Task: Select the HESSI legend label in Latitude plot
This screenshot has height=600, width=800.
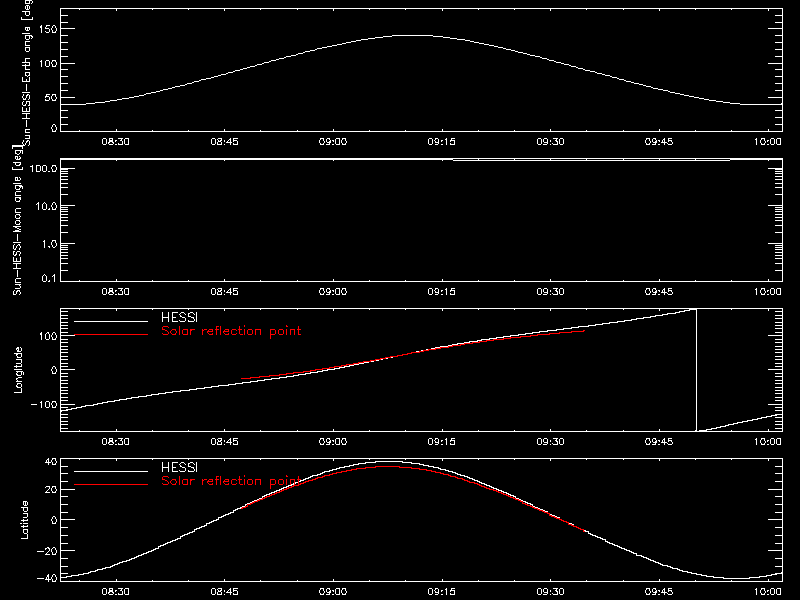Action: tap(179, 467)
